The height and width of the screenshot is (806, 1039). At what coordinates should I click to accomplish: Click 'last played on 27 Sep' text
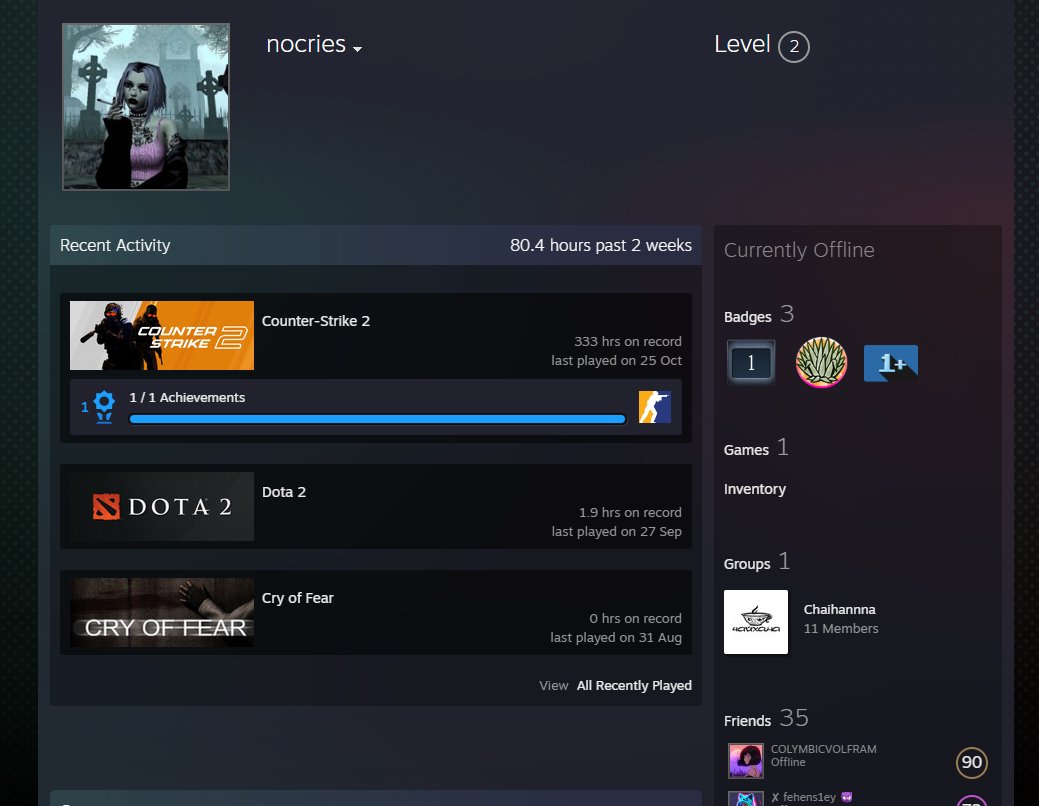point(616,532)
